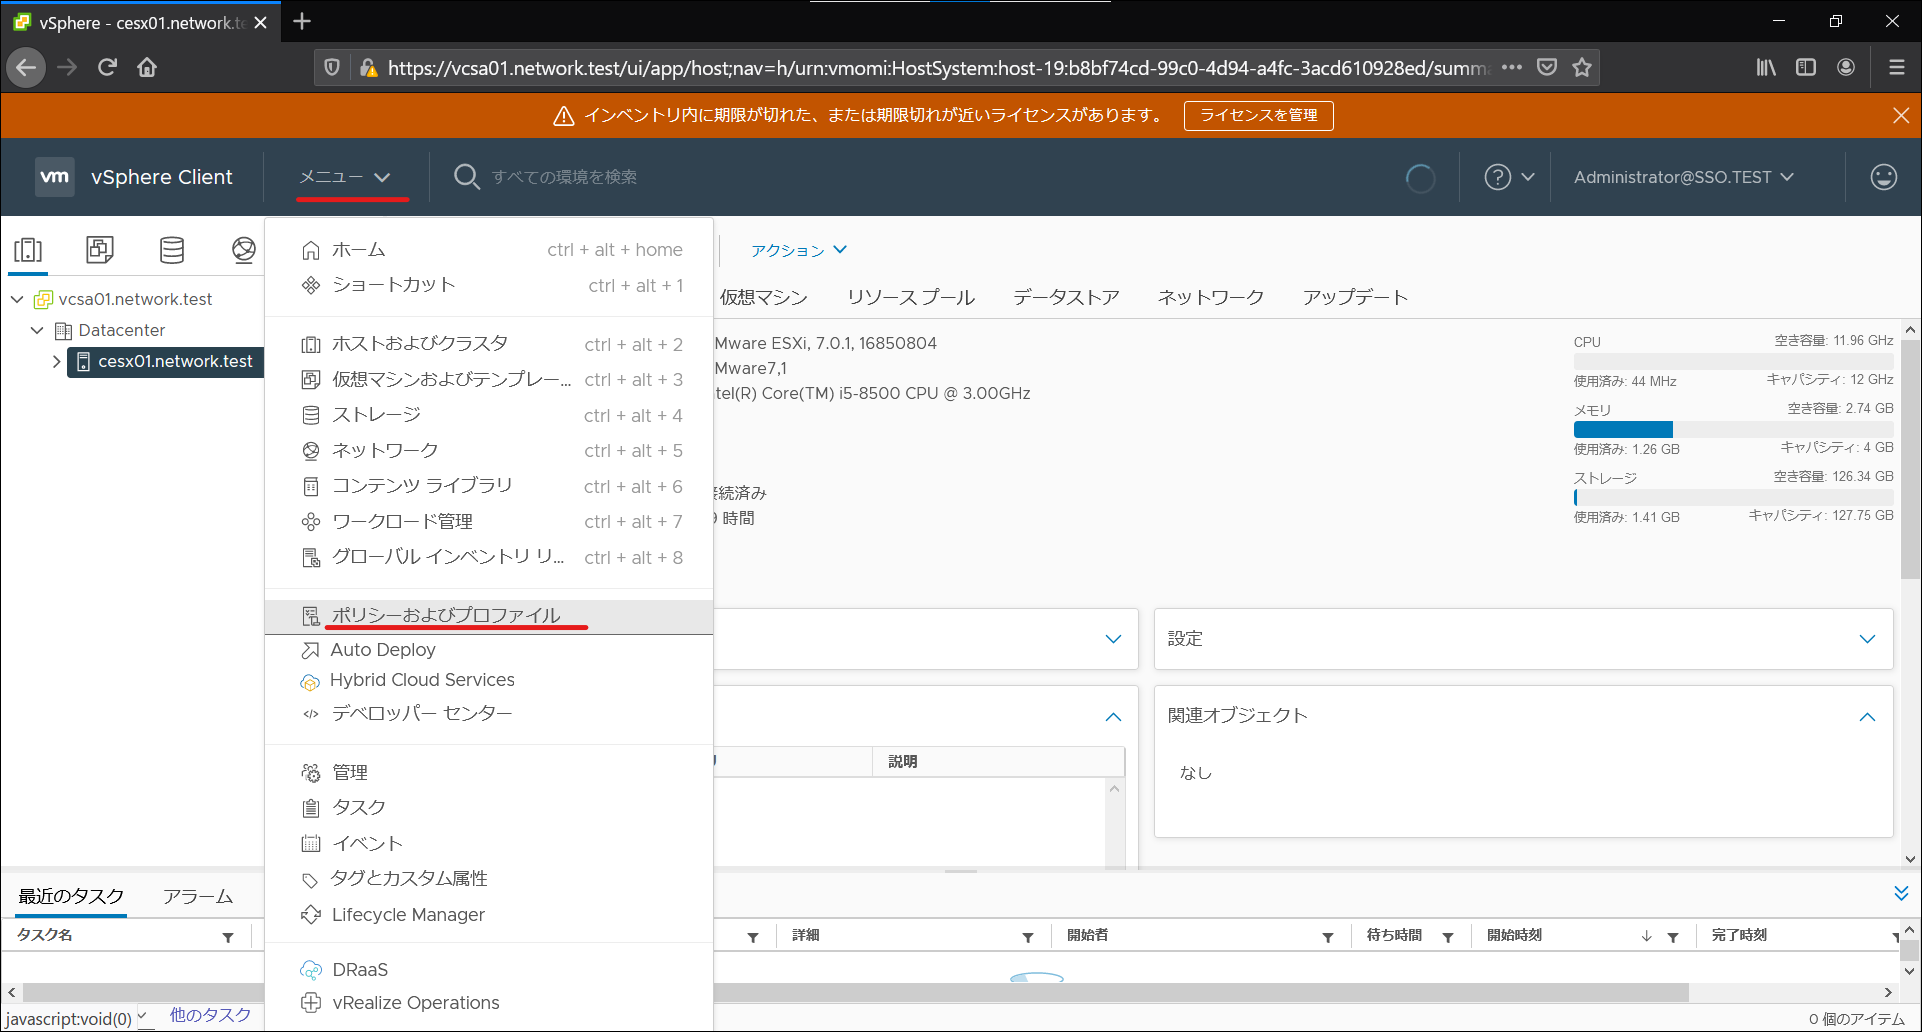This screenshot has width=1922, height=1032.
Task: Open page actions ellipsis in address bar
Action: tap(1512, 67)
